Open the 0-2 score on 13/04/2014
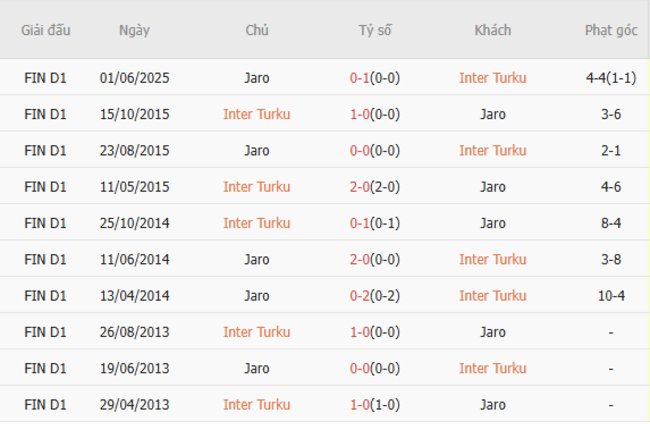This screenshot has width=650, height=430. [359, 296]
